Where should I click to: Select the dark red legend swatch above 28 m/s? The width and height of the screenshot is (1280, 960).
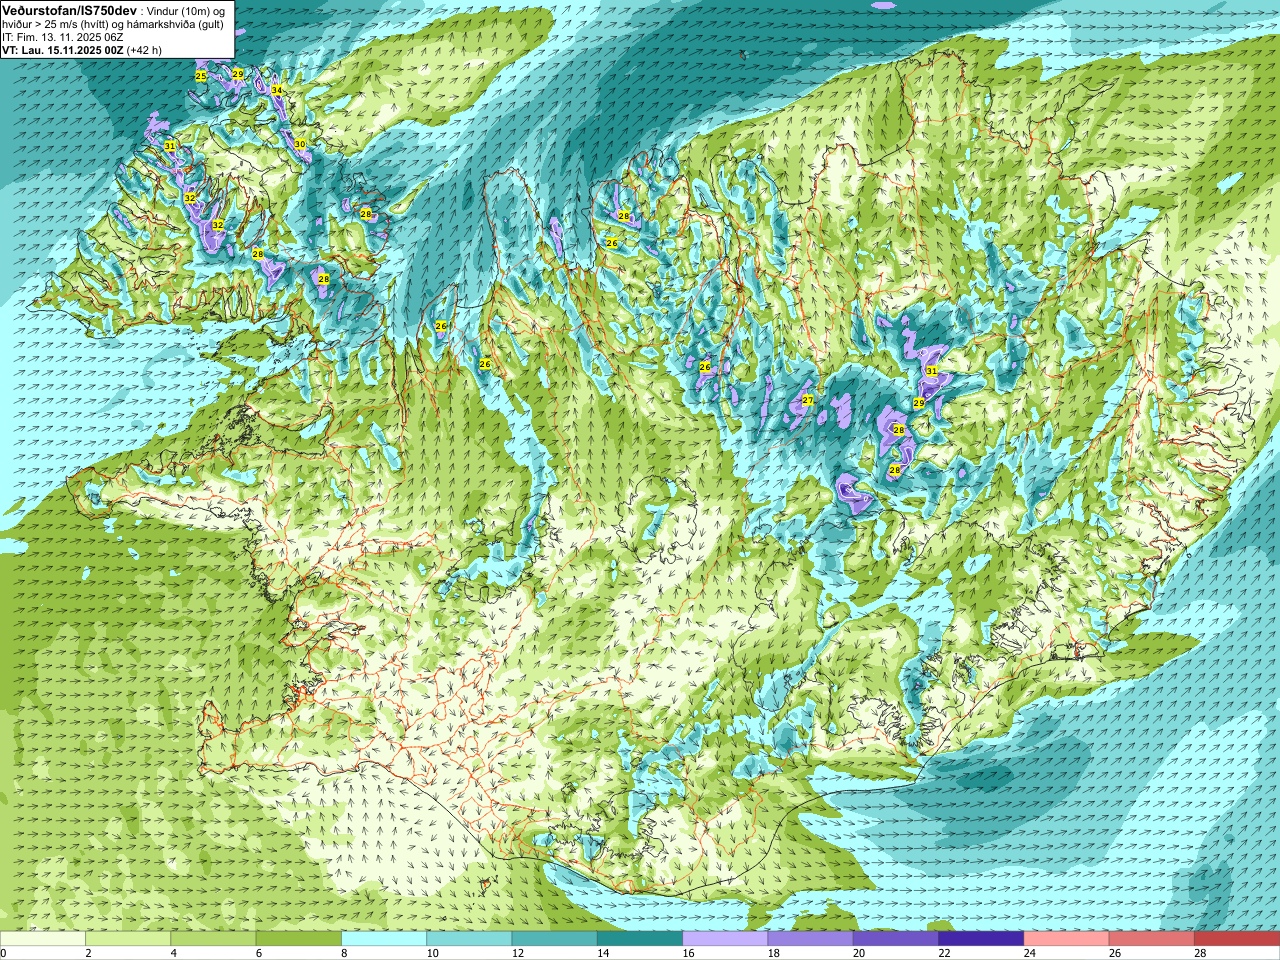pyautogui.click(x=1237, y=939)
